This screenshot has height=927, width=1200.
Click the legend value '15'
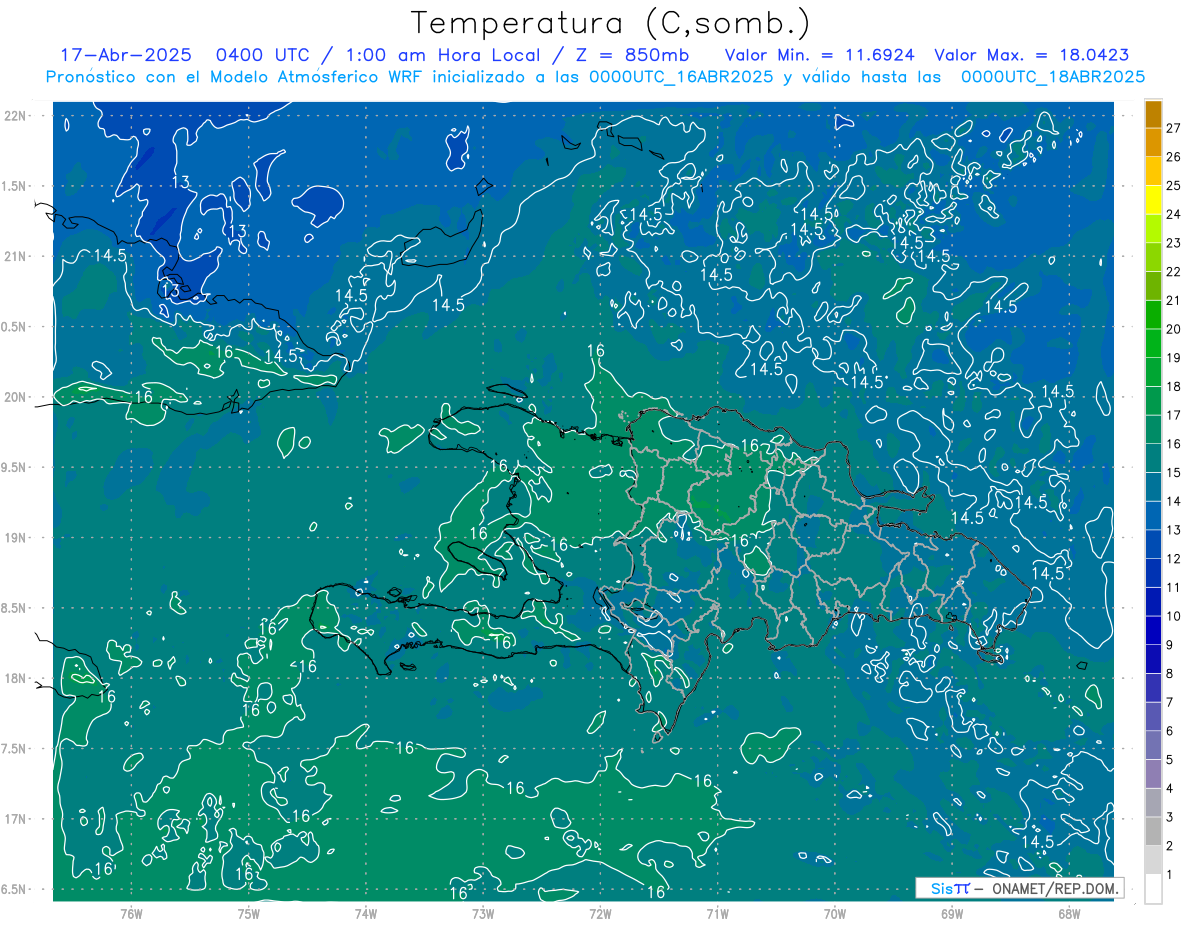click(1174, 472)
